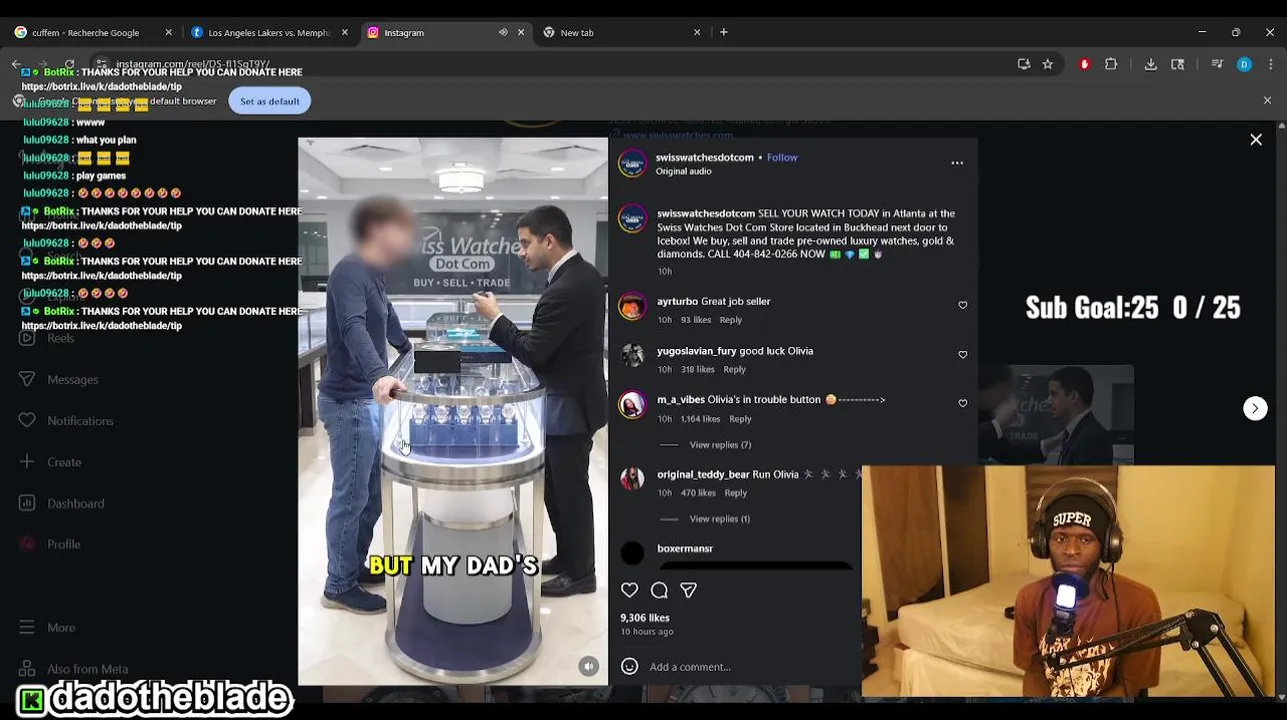The width and height of the screenshot is (1287, 720).
Task: Open the comment bubble icon under the reel
Action: coord(659,590)
